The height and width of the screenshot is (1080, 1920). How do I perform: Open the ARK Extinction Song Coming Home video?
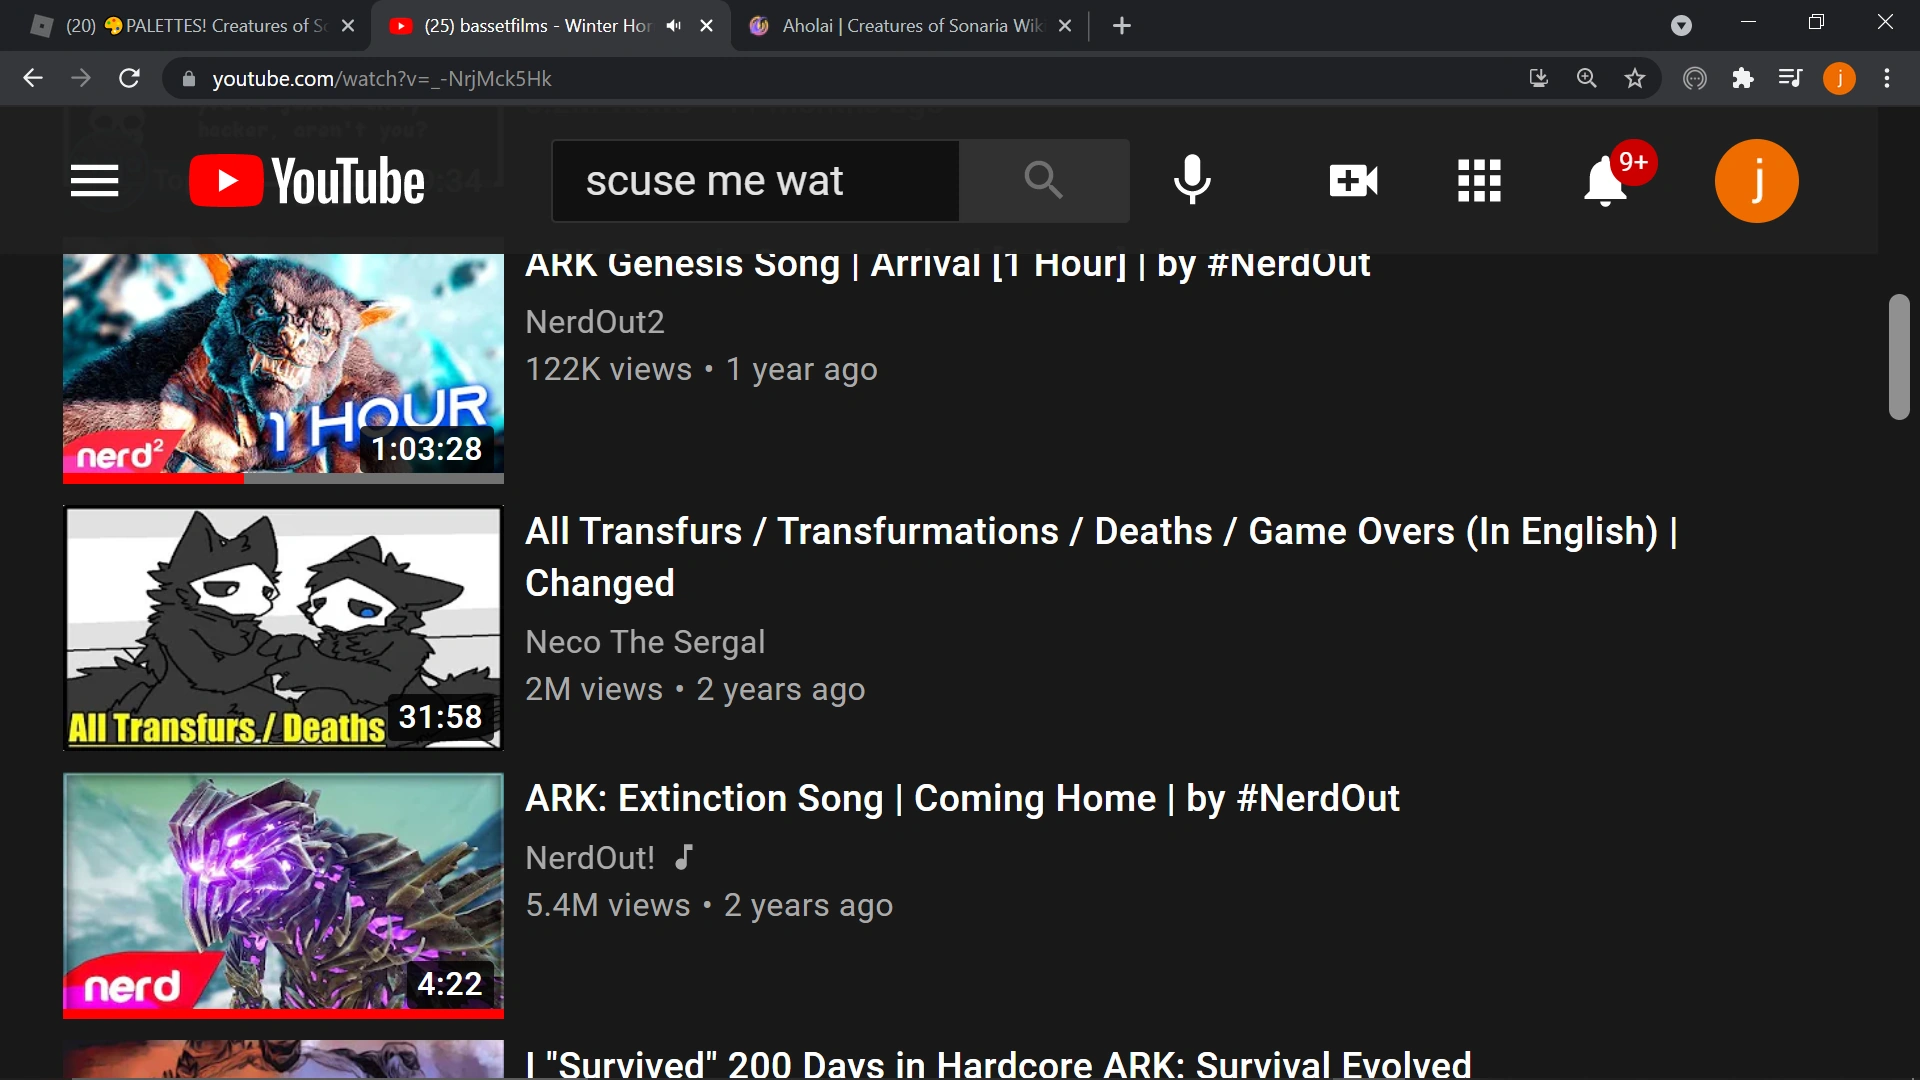tap(962, 798)
